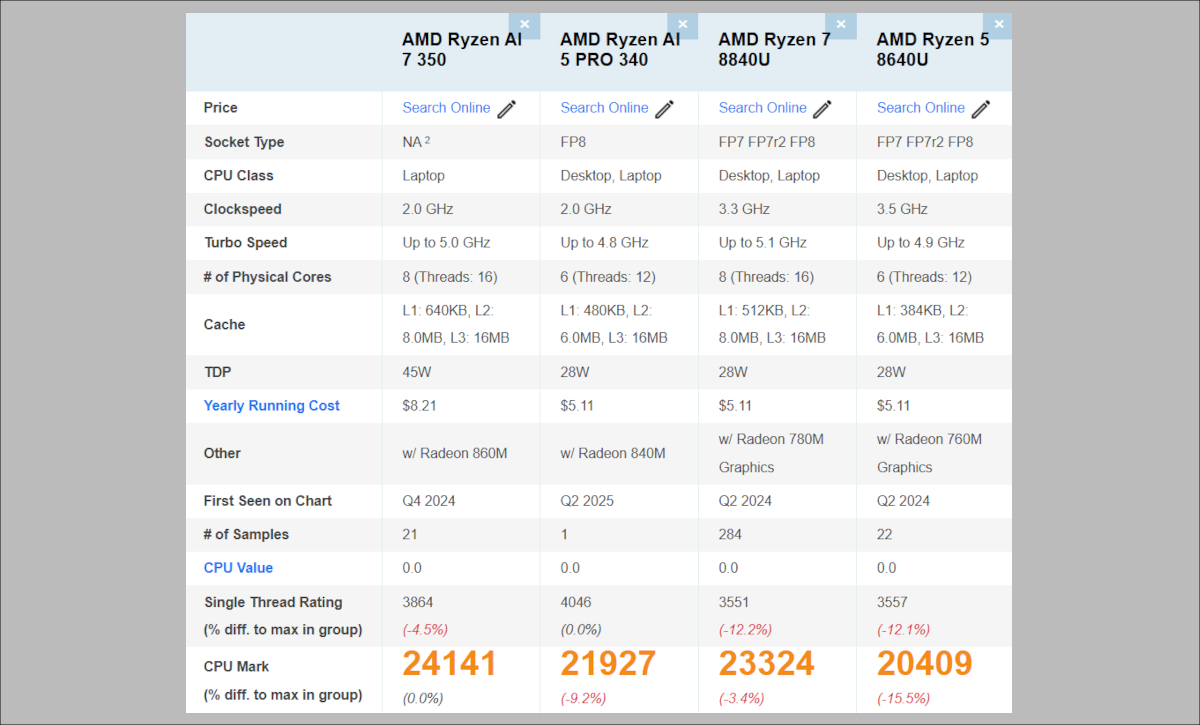Search Online for the Ryzen AI 7 350 price
1200x725 pixels.
(446, 107)
